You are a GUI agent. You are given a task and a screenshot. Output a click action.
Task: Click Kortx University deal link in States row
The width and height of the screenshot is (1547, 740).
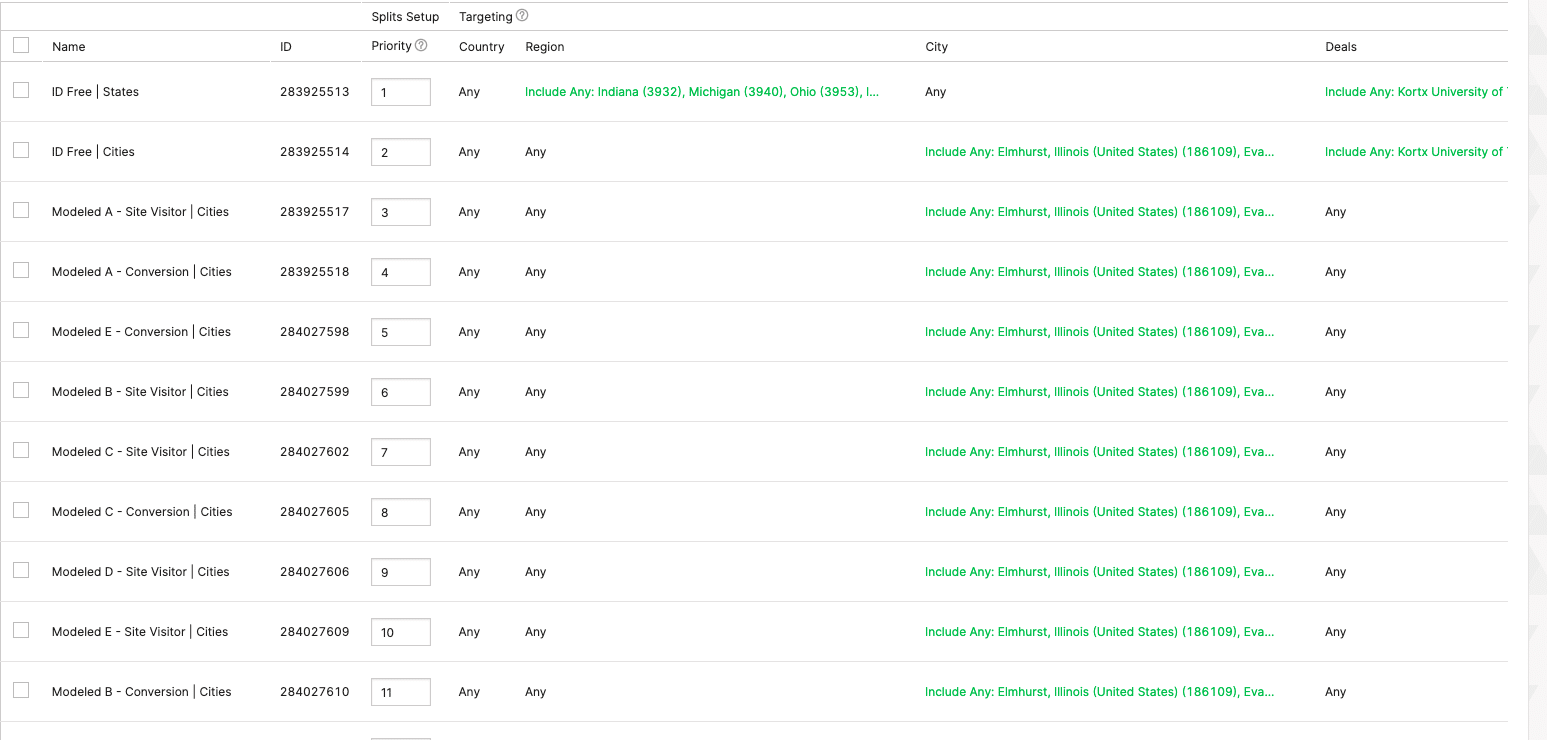1414,92
